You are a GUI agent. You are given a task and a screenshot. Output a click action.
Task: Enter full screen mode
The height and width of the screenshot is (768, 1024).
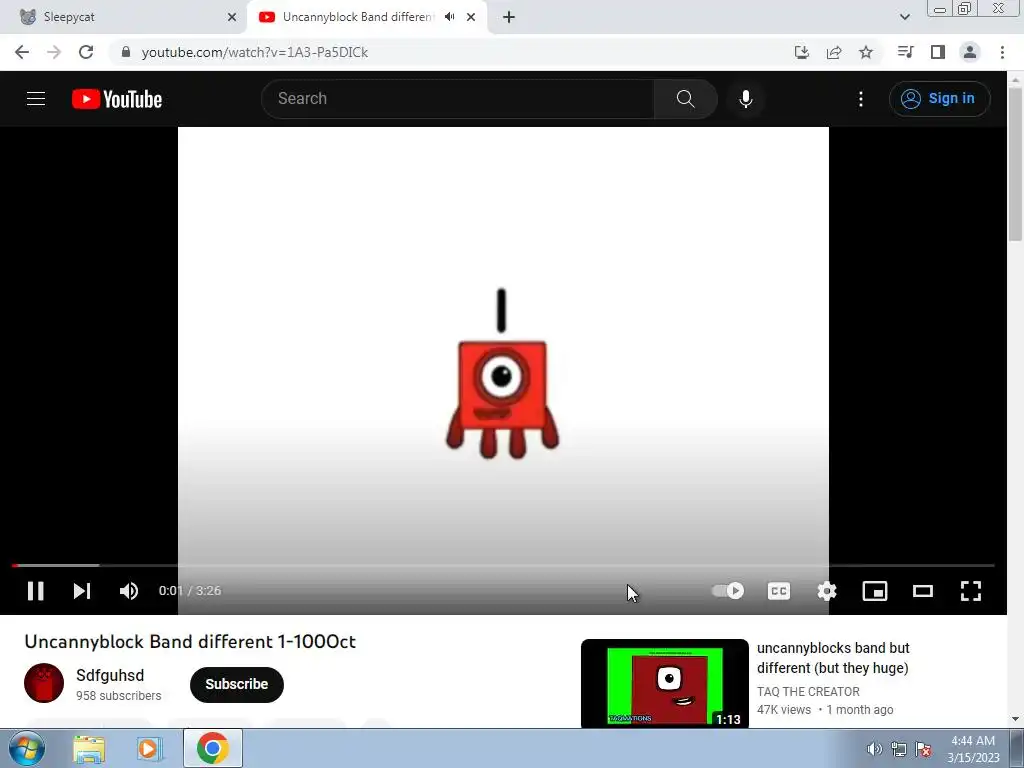pos(971,591)
